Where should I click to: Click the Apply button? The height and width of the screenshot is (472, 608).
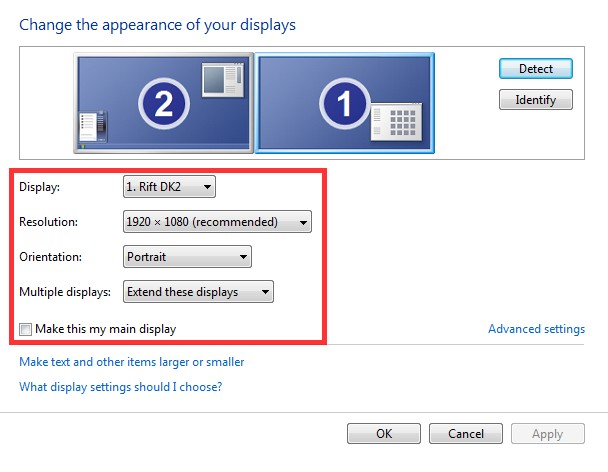tap(548, 434)
